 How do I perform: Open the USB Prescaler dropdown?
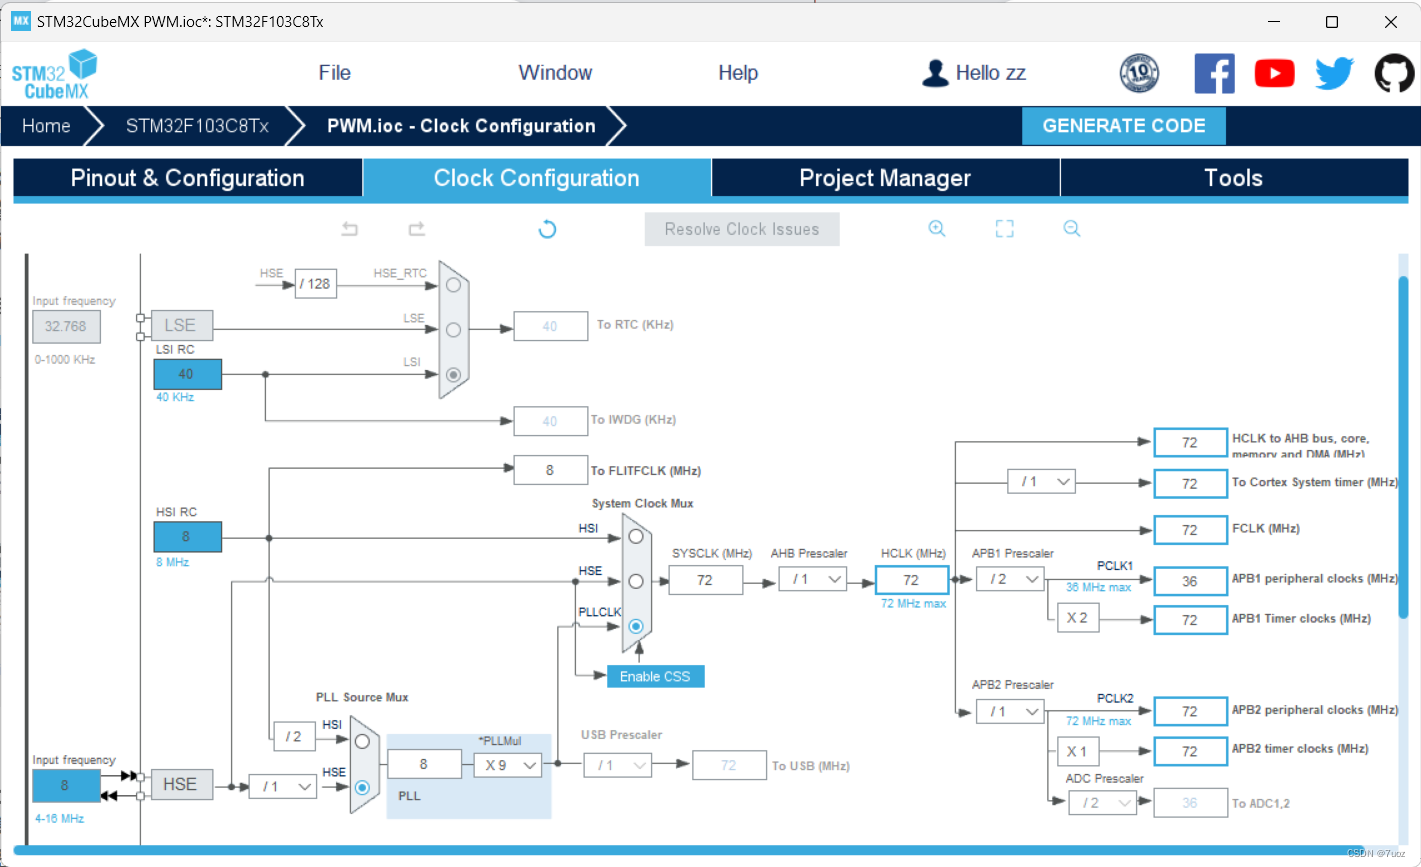618,765
